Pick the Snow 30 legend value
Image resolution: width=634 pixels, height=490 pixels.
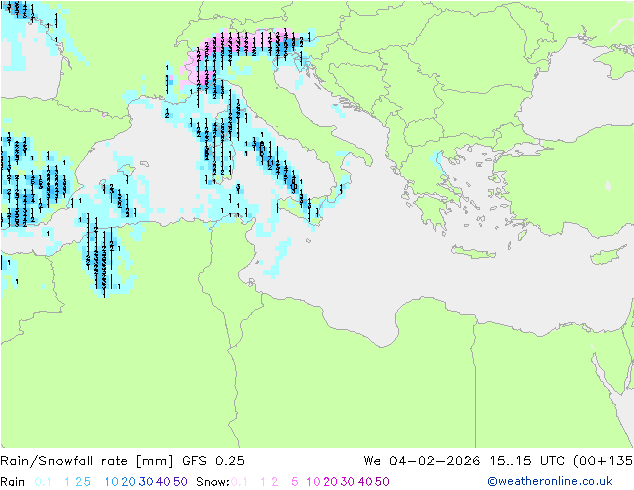[348, 482]
